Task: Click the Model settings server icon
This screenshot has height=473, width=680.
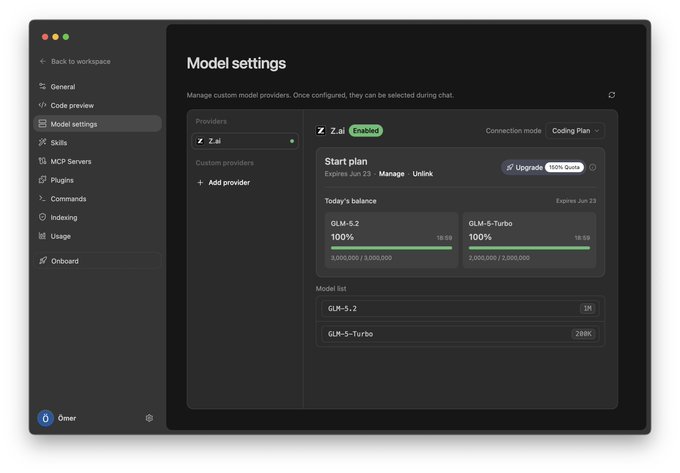Action: 42,124
